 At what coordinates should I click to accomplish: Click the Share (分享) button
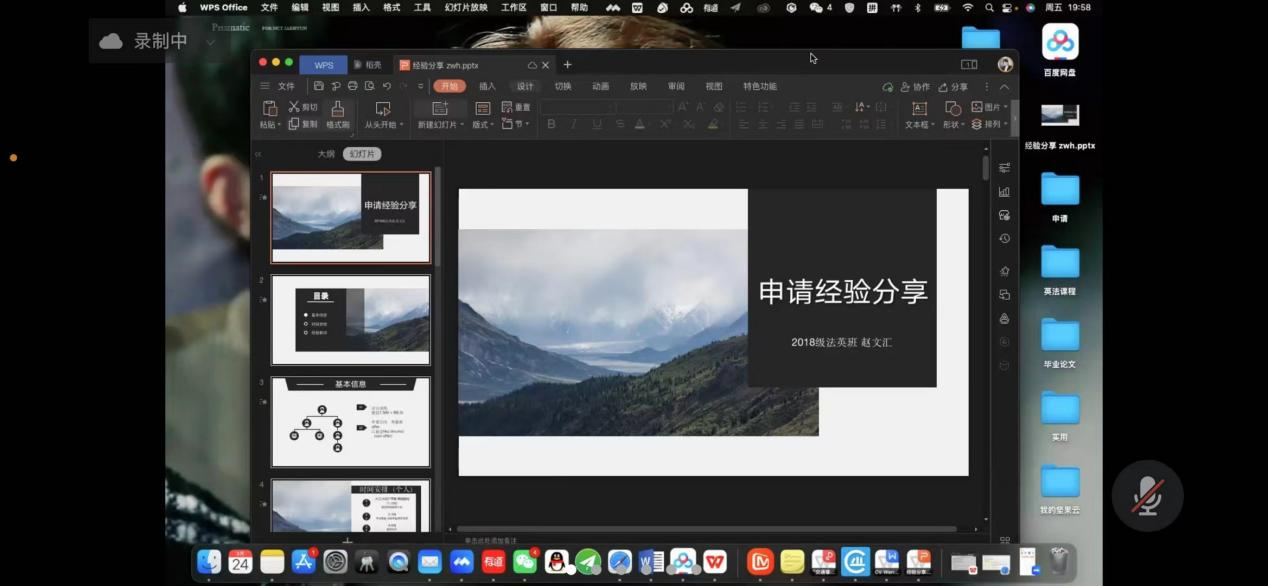(953, 87)
